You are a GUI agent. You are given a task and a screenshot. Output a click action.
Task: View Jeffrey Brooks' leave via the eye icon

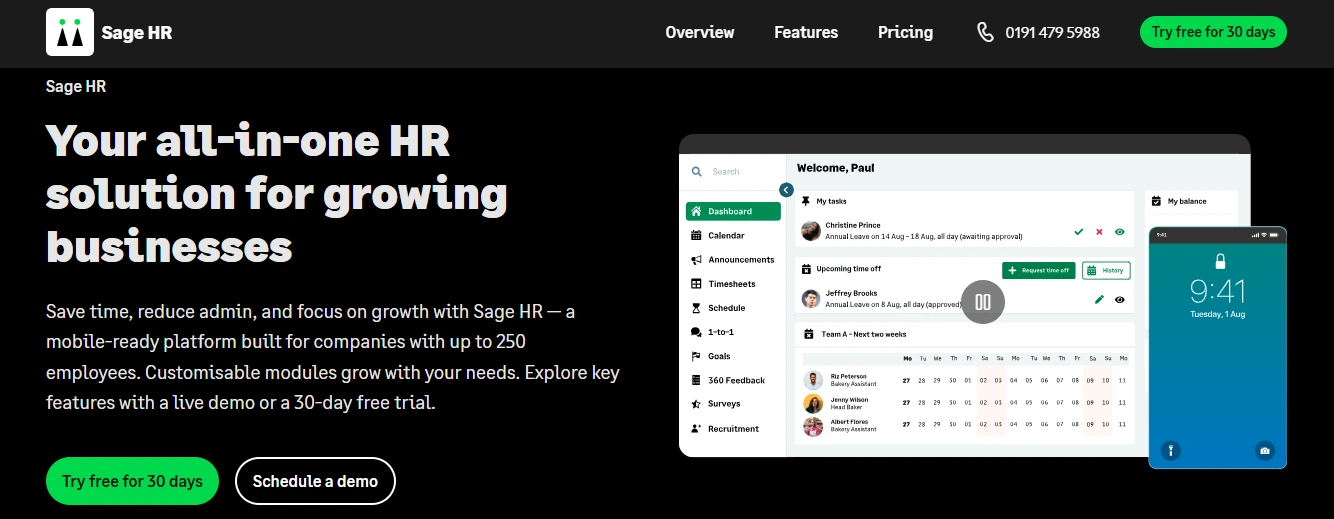click(x=1120, y=299)
